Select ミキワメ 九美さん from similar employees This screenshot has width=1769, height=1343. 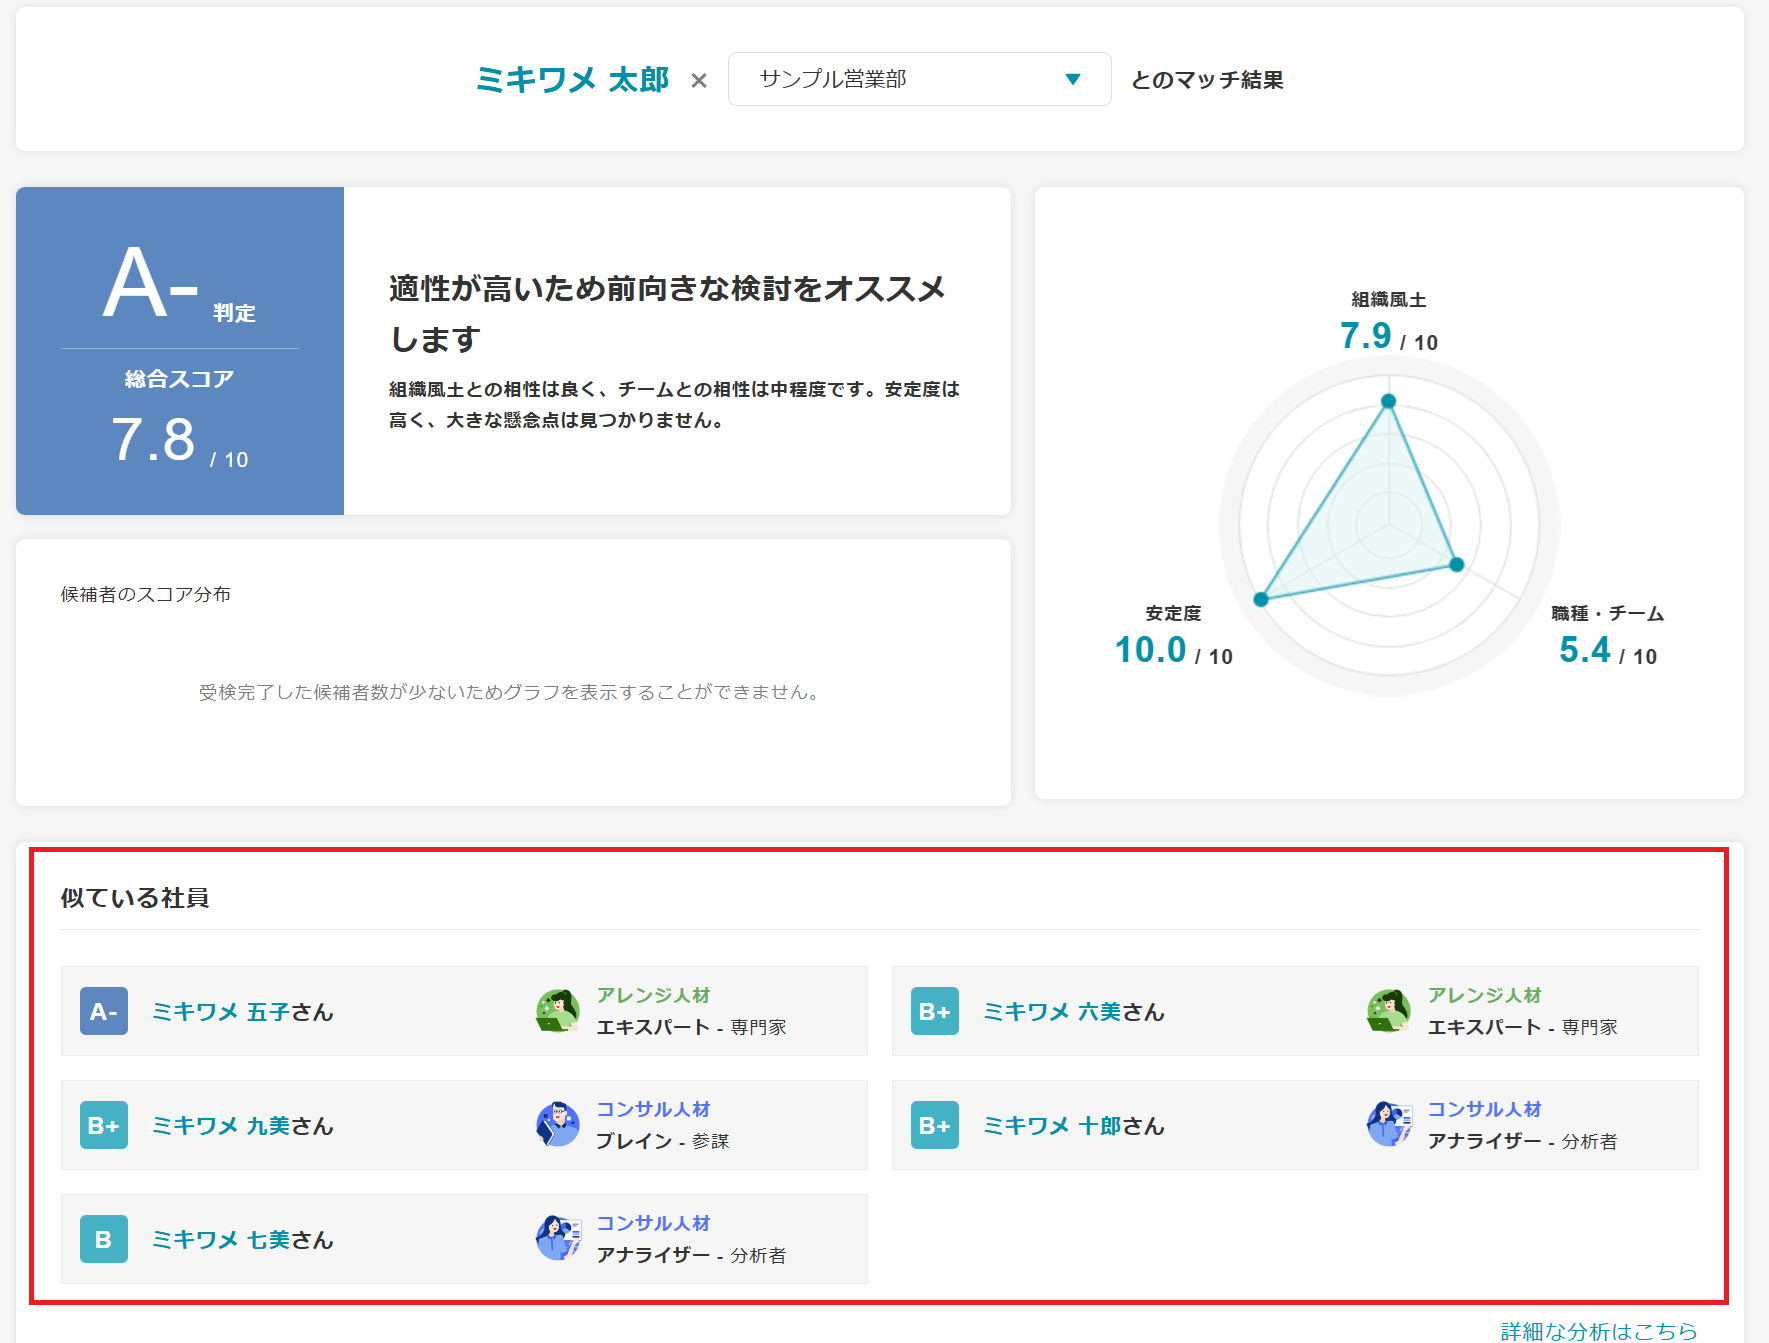(242, 1126)
